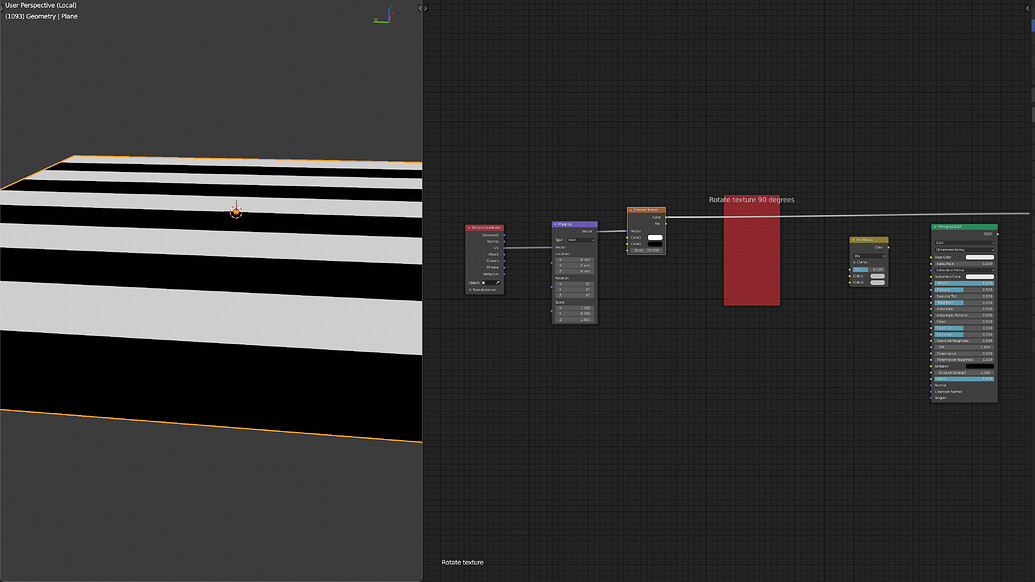Click the area split arrows between viewport and node editor
The width and height of the screenshot is (1035, 582).
[422, 9]
